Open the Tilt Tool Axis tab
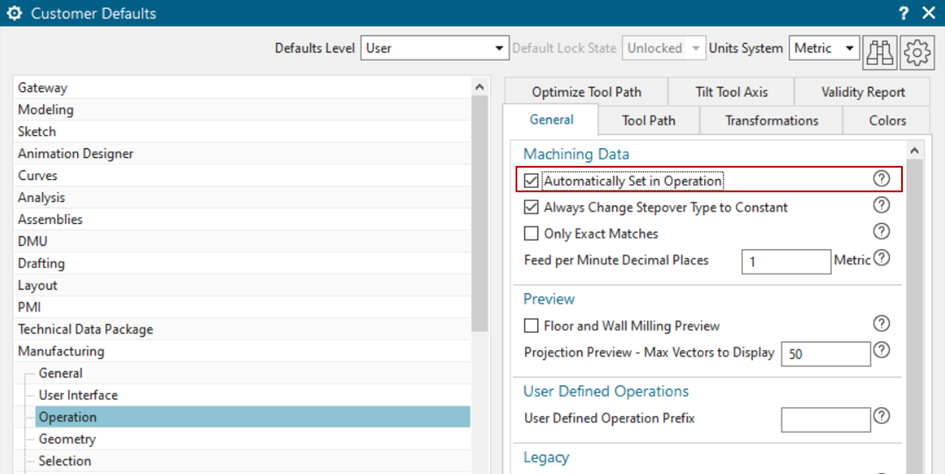Image resolution: width=945 pixels, height=474 pixels. (731, 92)
